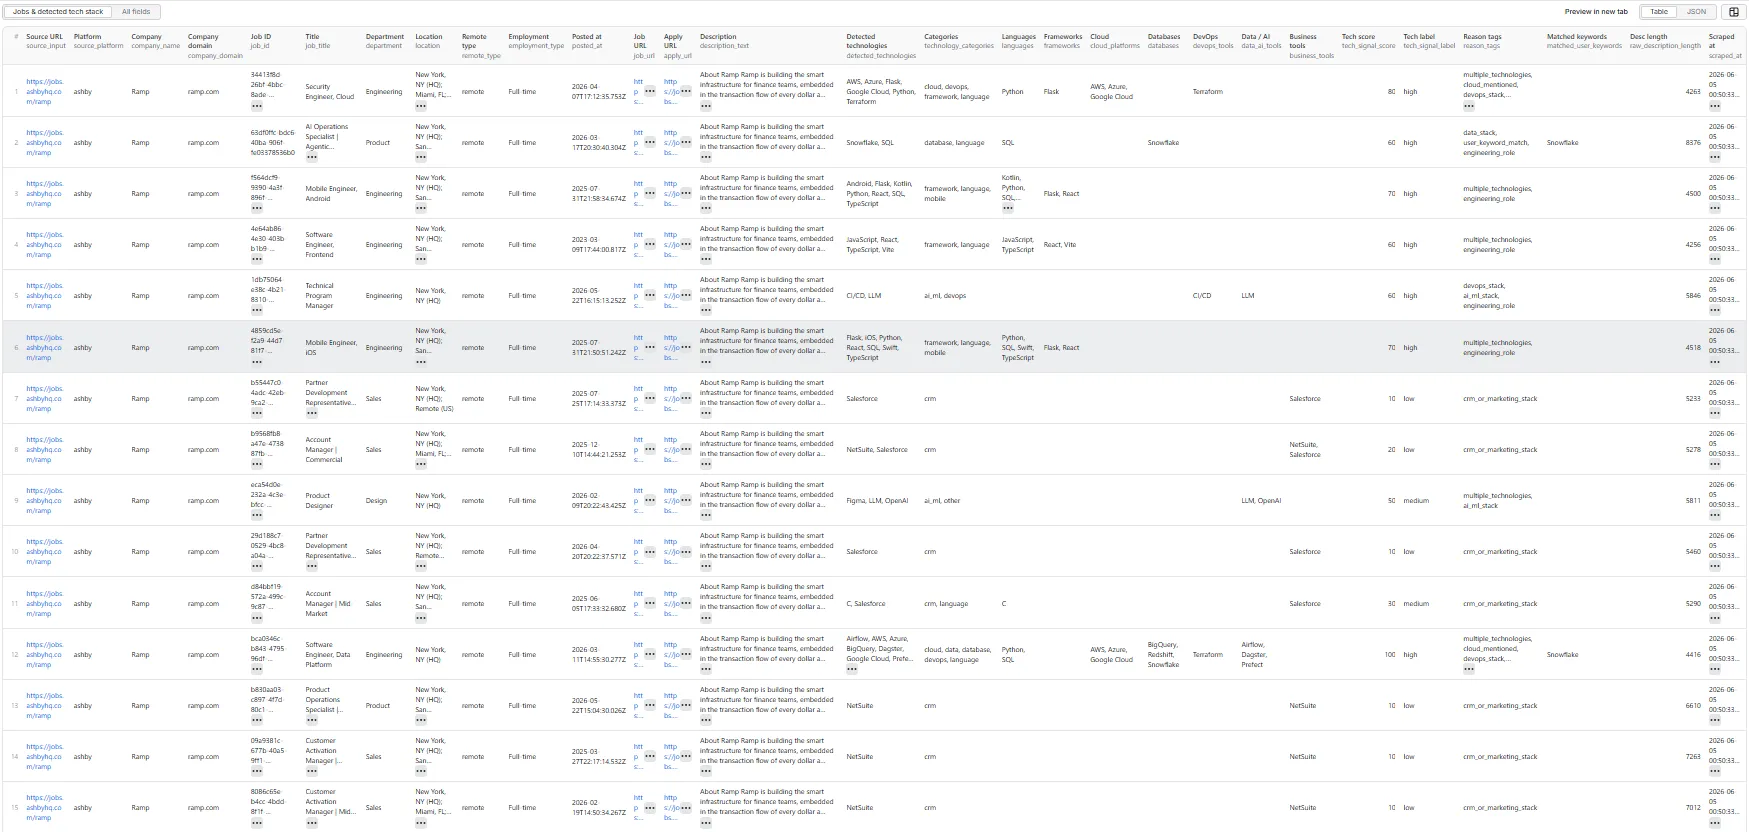This screenshot has width=1749, height=832.
Task: Select 'Software Engineer, Data Platform' title cell
Action: (x=328, y=655)
